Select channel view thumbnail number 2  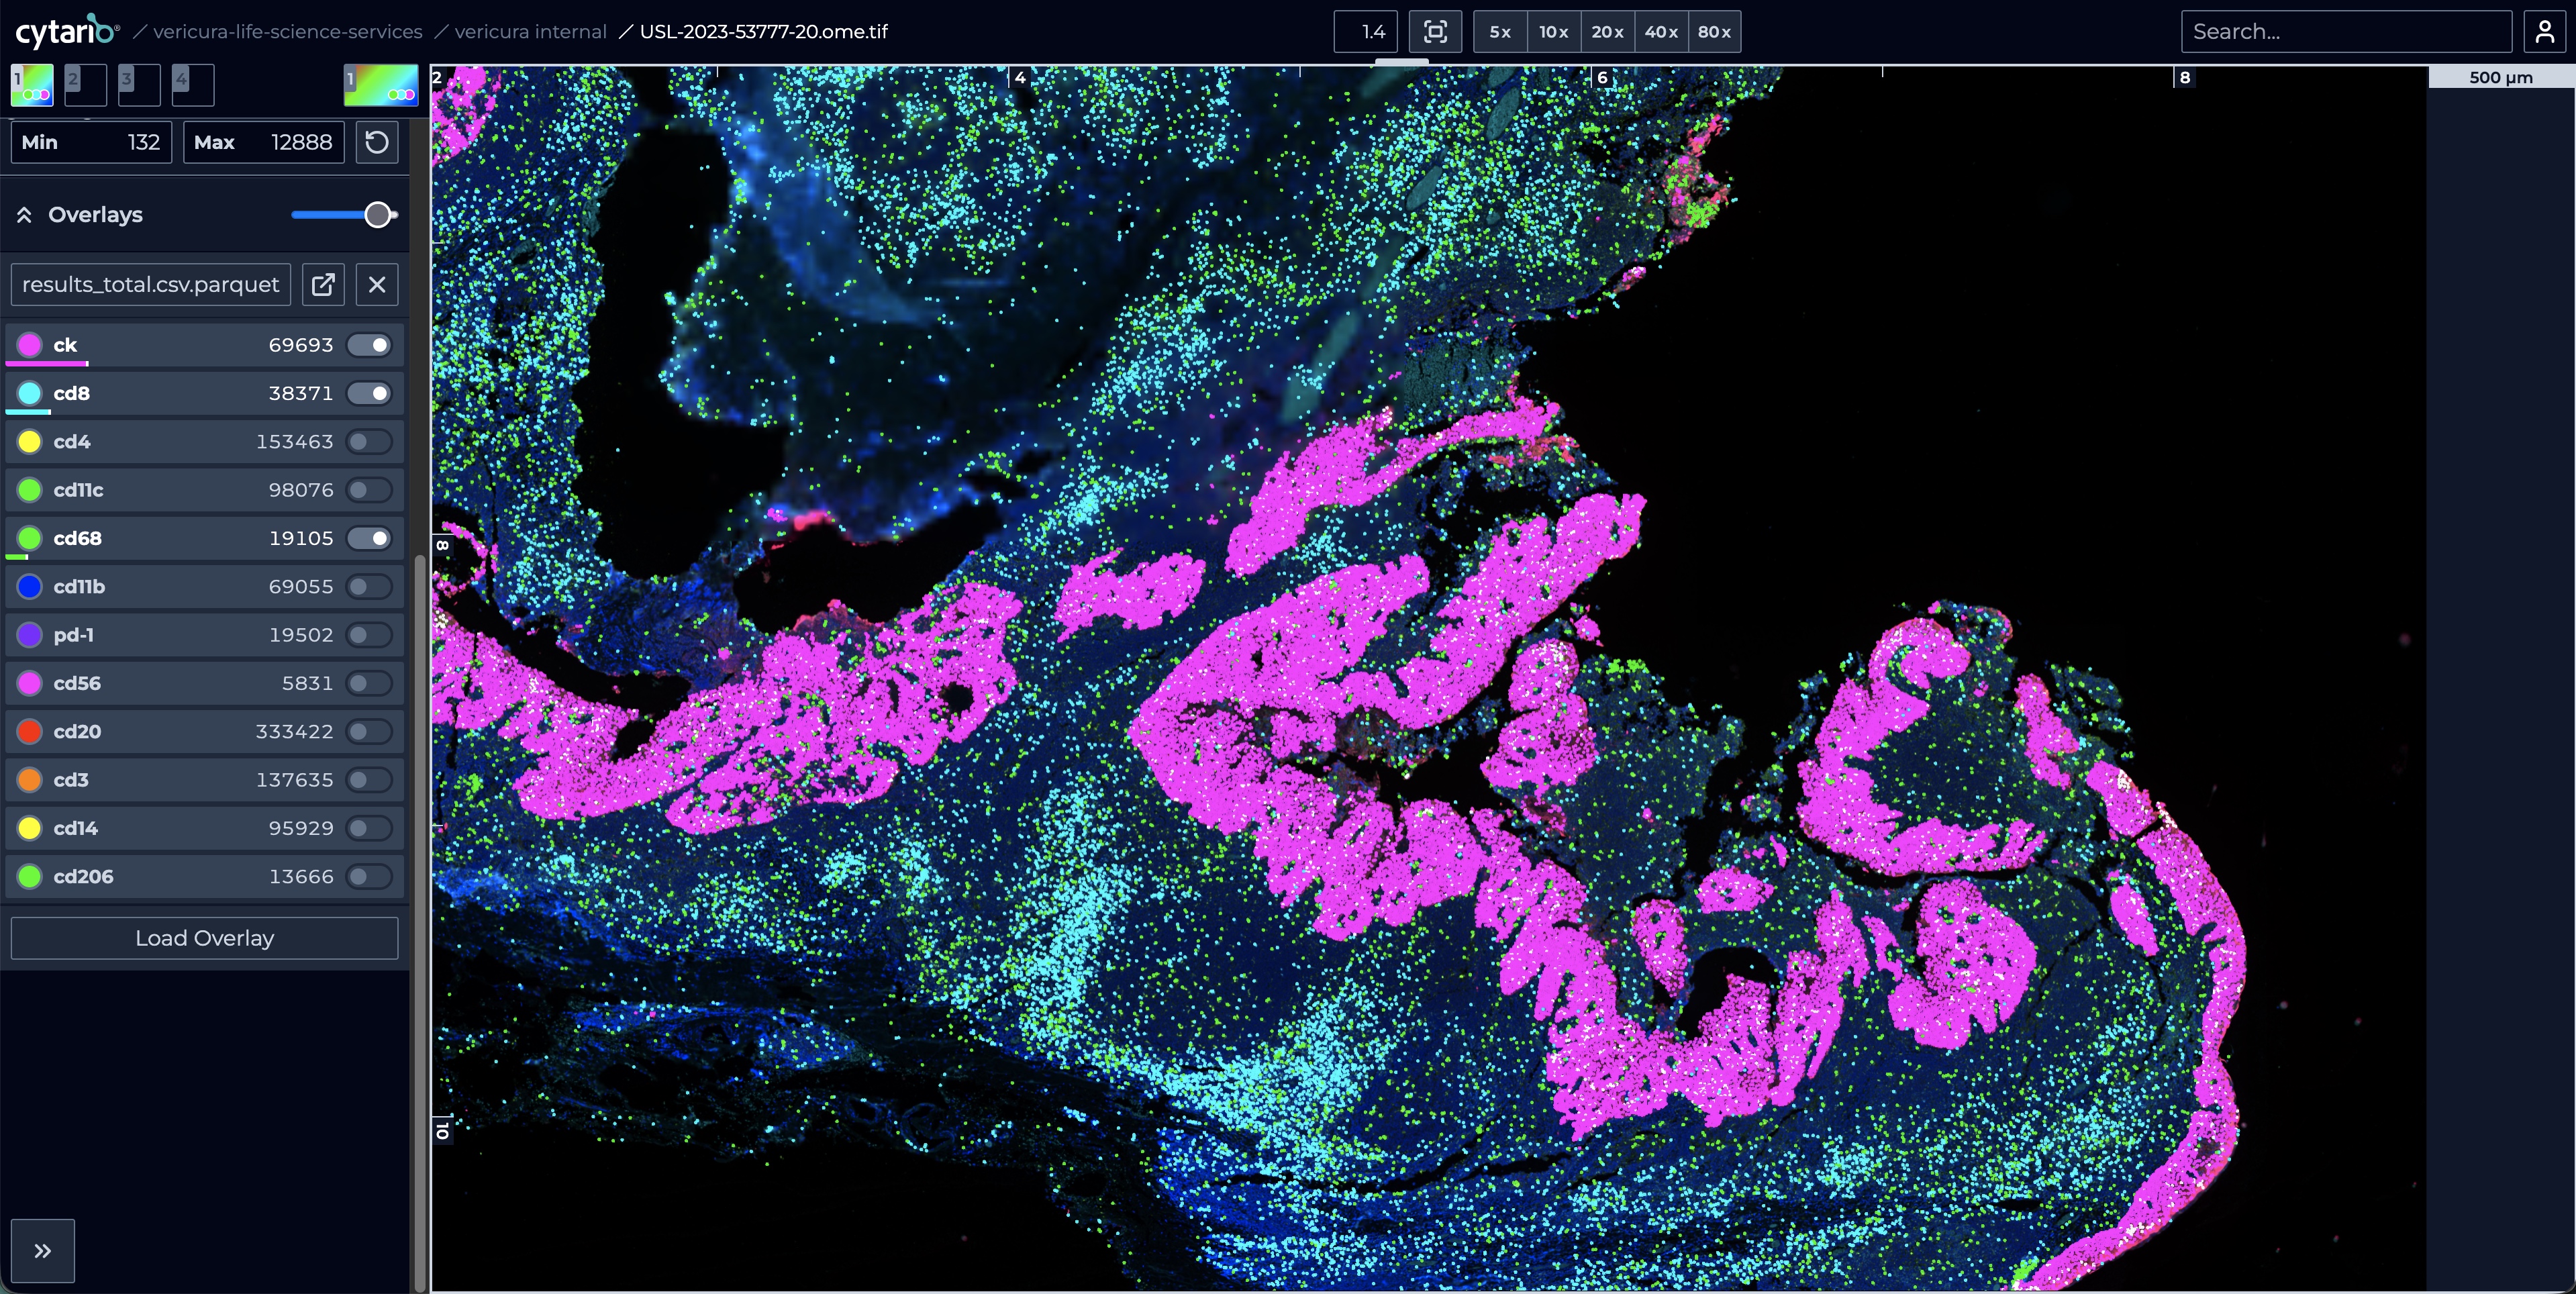pyautogui.click(x=85, y=85)
